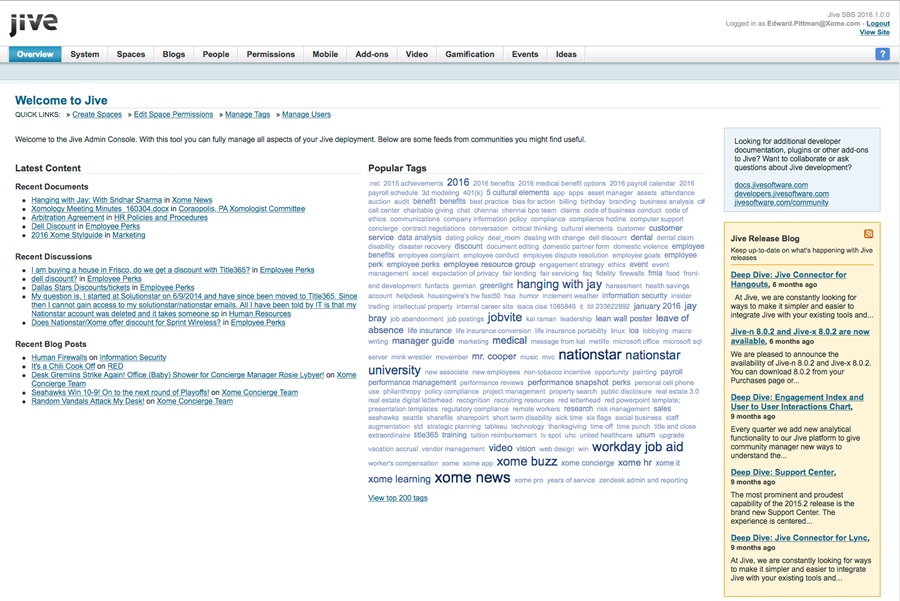Click the 'xome buzz' tag
Image resolution: width=900 pixels, height=601 pixels.
[526, 462]
